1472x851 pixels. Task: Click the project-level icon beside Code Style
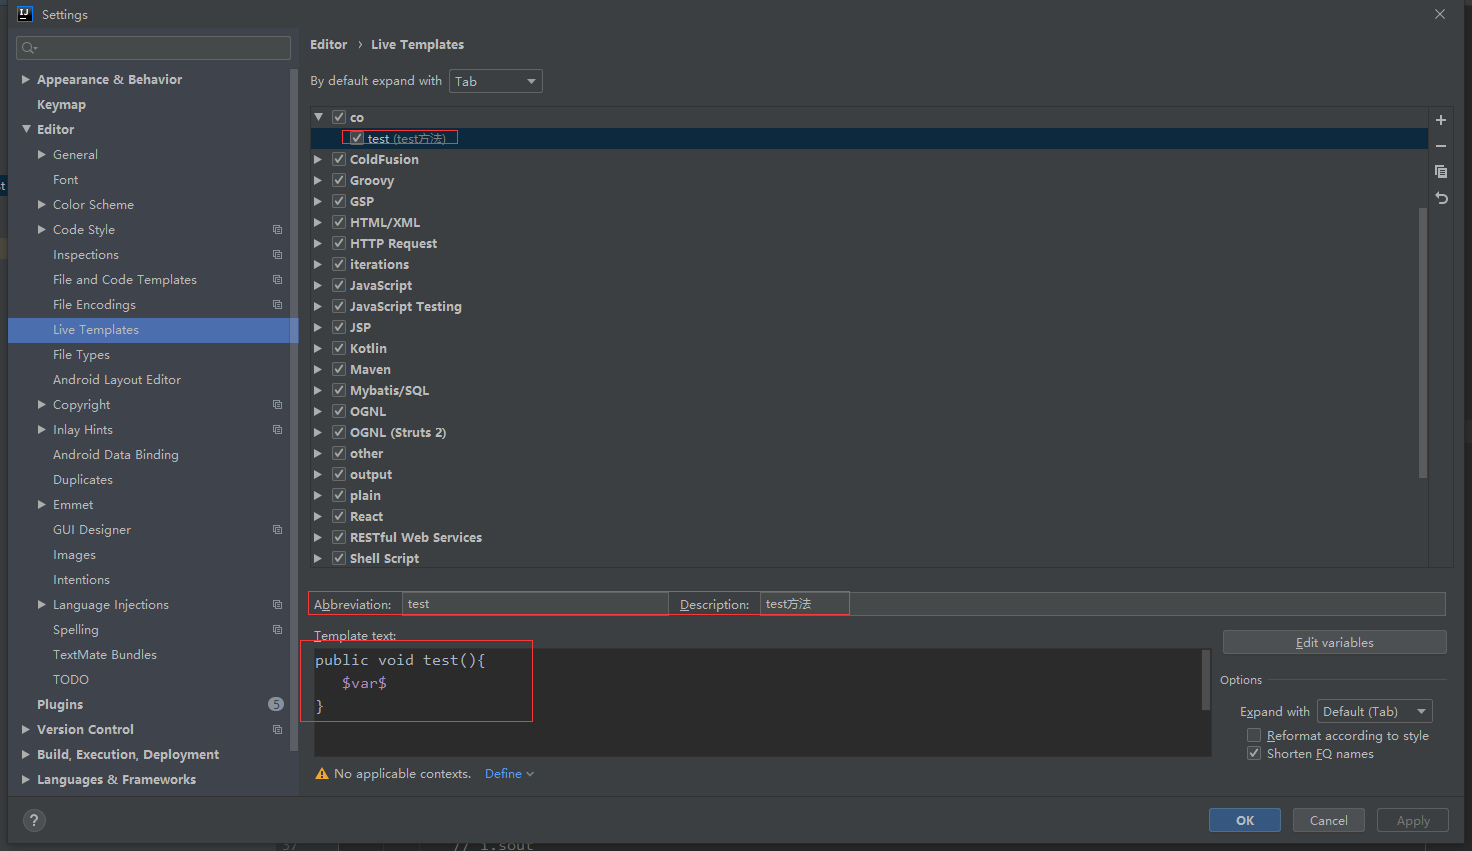pos(278,230)
